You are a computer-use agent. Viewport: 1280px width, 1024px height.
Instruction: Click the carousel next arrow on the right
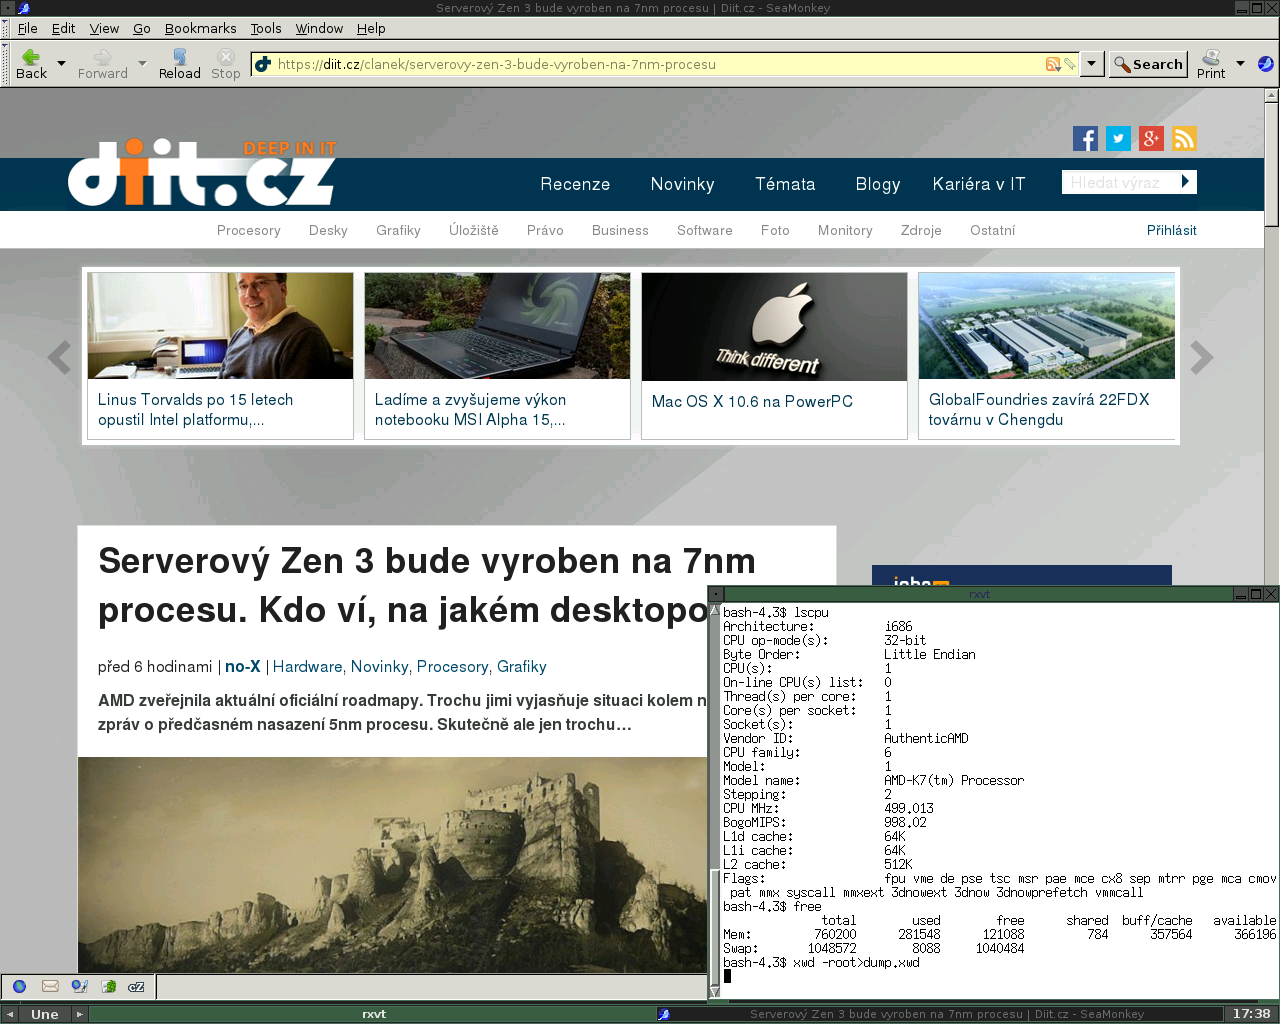(1201, 357)
